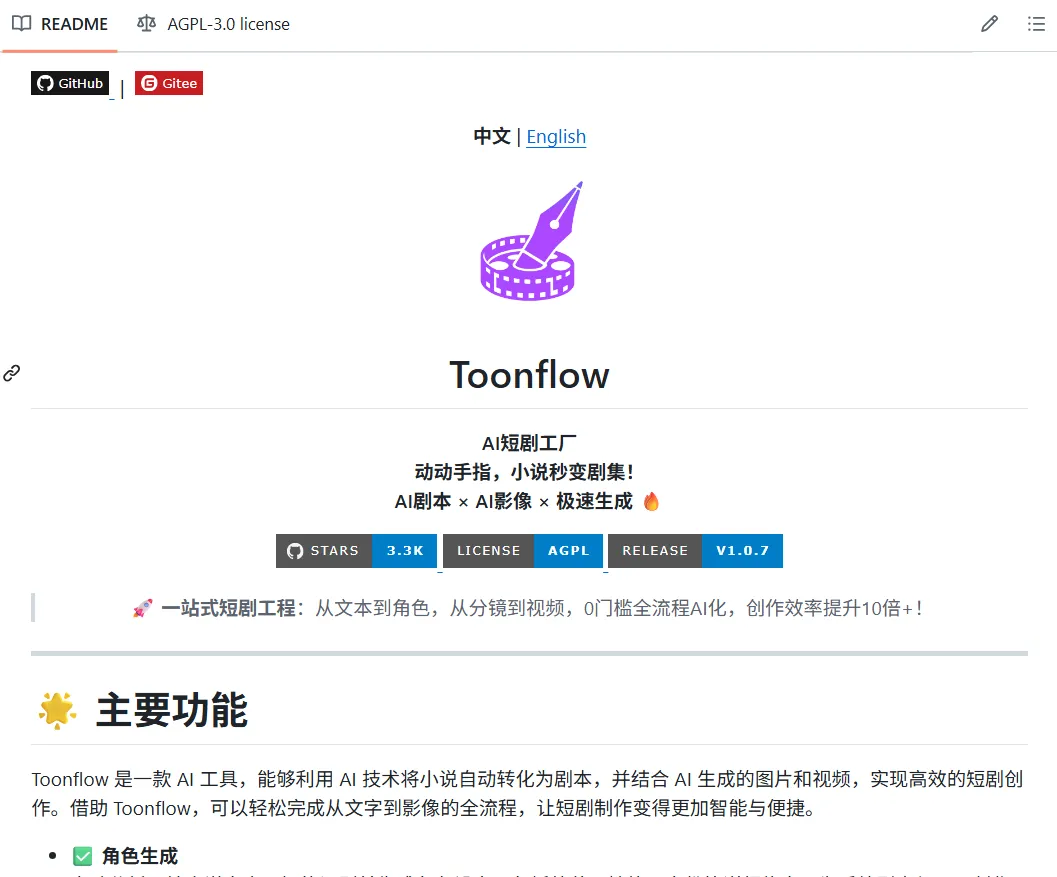Click the scale icon beside license tab
This screenshot has height=877, width=1057.
point(146,24)
